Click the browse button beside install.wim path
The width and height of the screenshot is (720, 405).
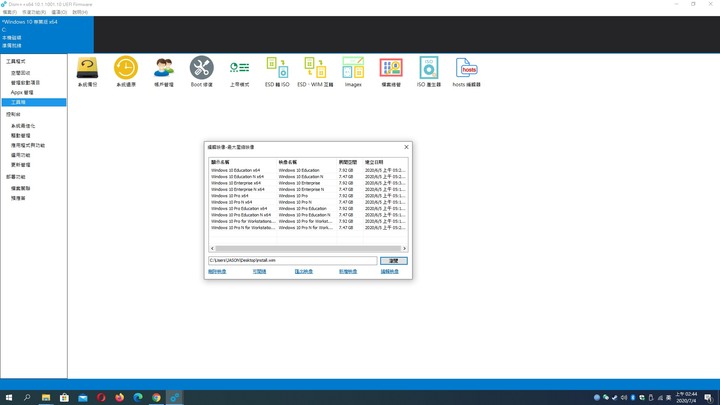(x=394, y=261)
